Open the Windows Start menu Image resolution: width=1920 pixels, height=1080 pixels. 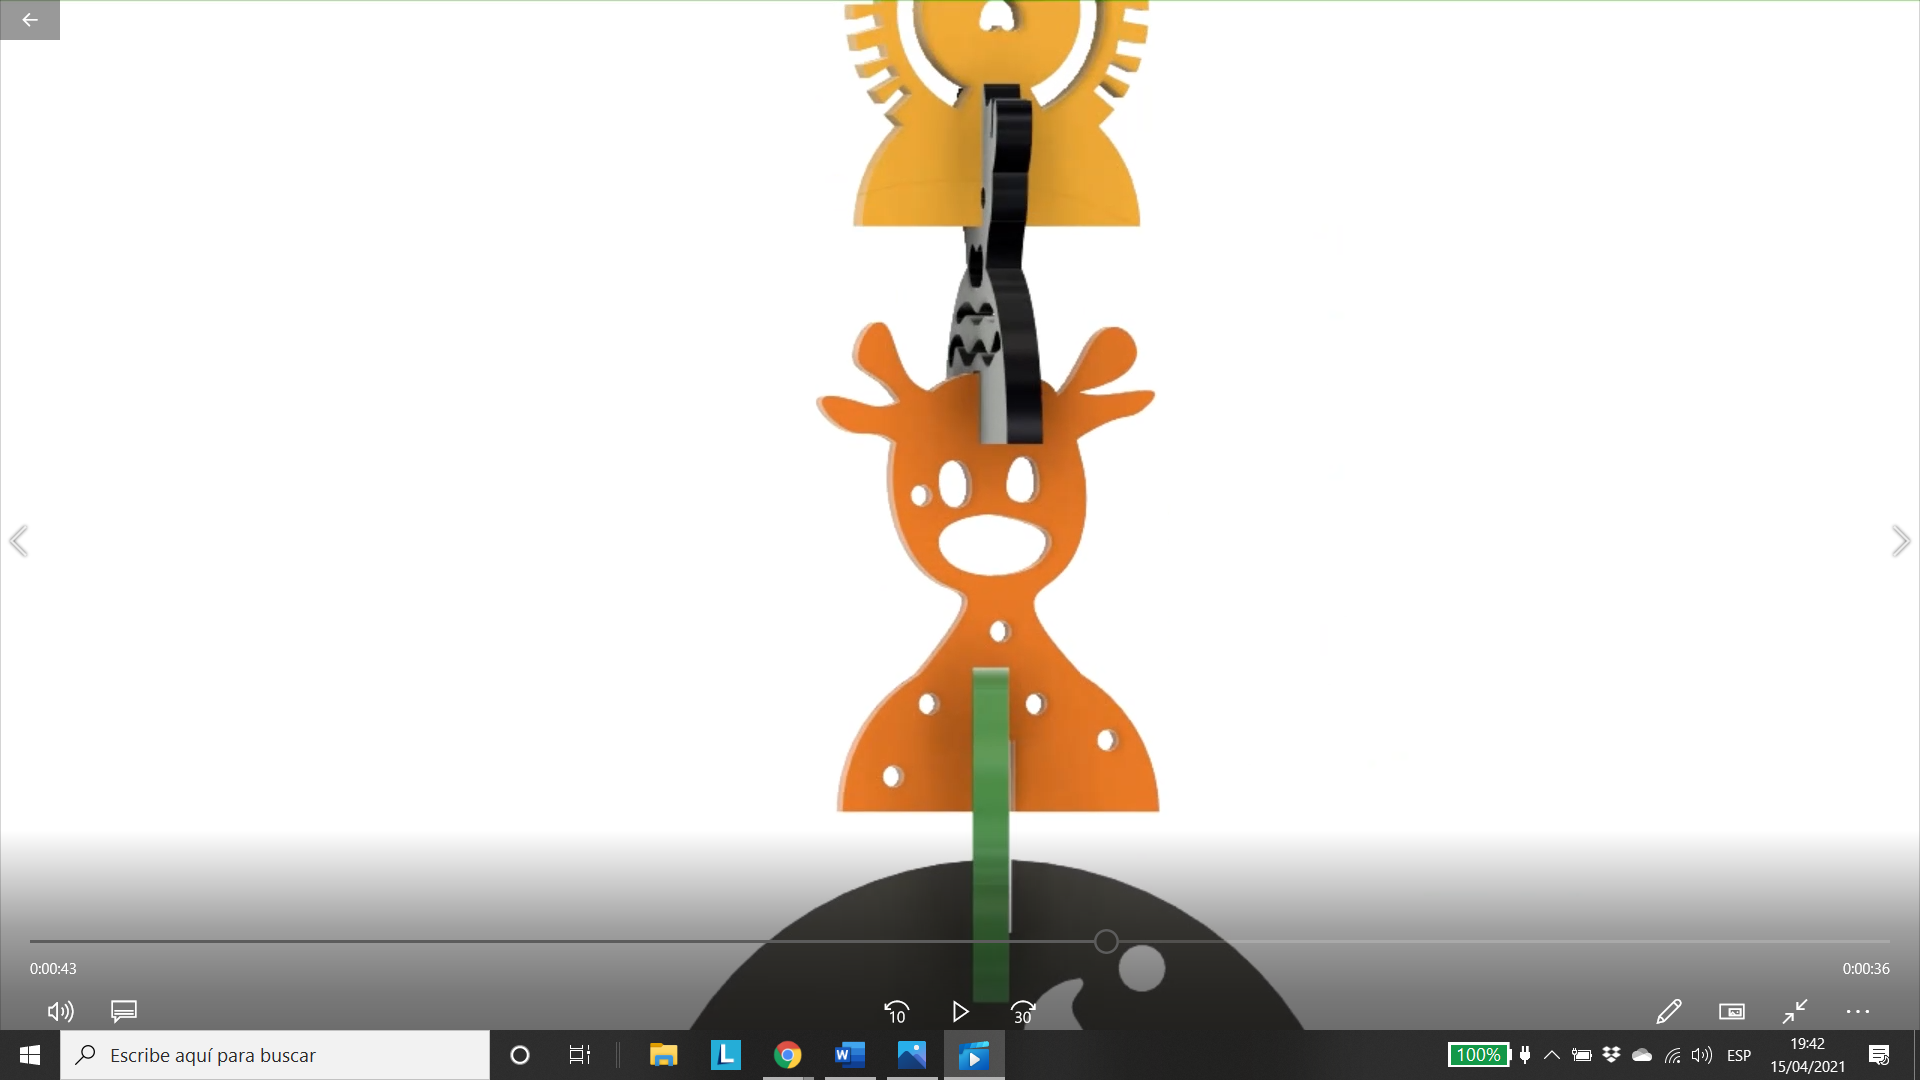pos(30,1055)
